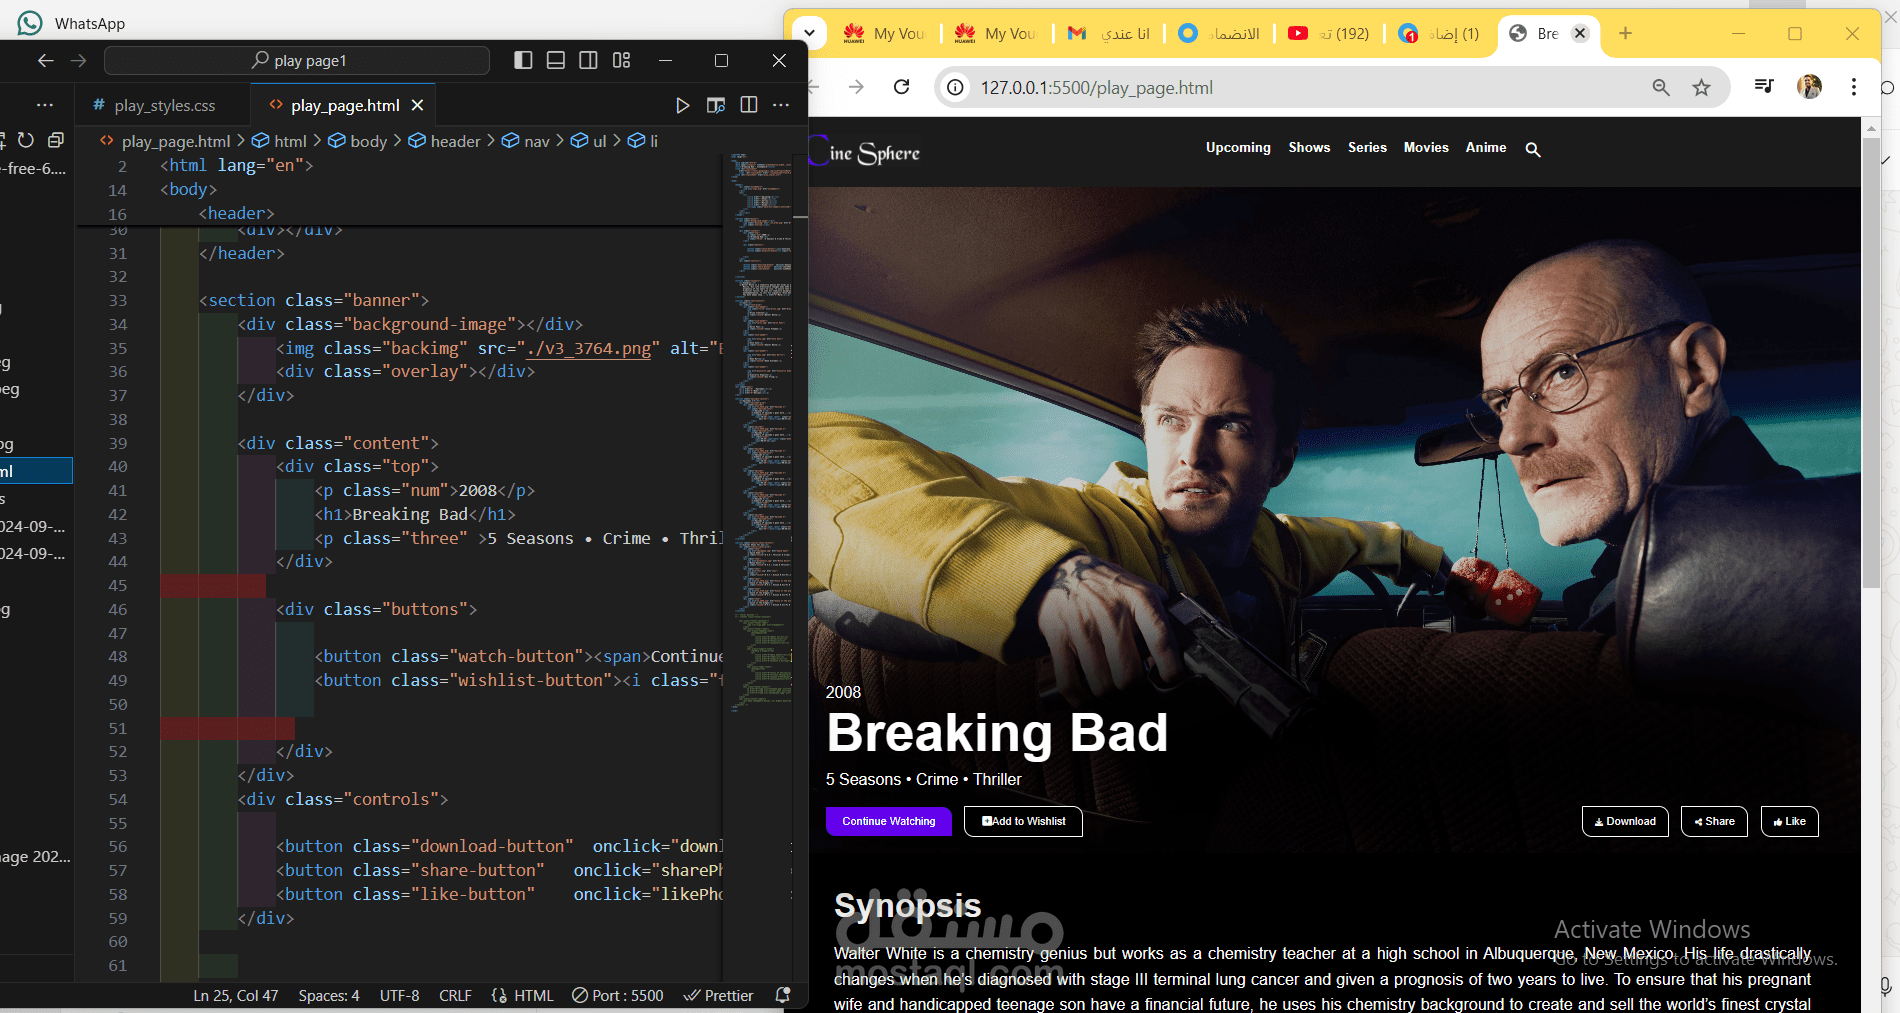
Task: Select the ul breadcrumb item
Action: point(589,141)
